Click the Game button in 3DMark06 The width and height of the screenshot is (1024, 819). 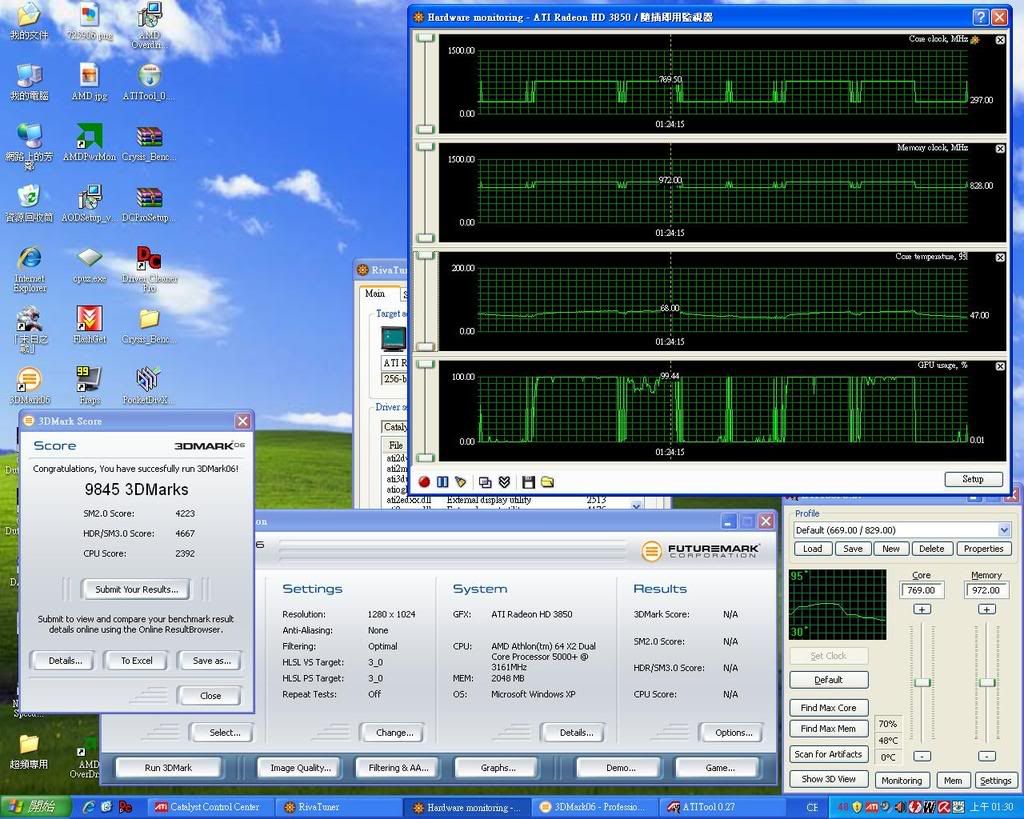tap(720, 767)
